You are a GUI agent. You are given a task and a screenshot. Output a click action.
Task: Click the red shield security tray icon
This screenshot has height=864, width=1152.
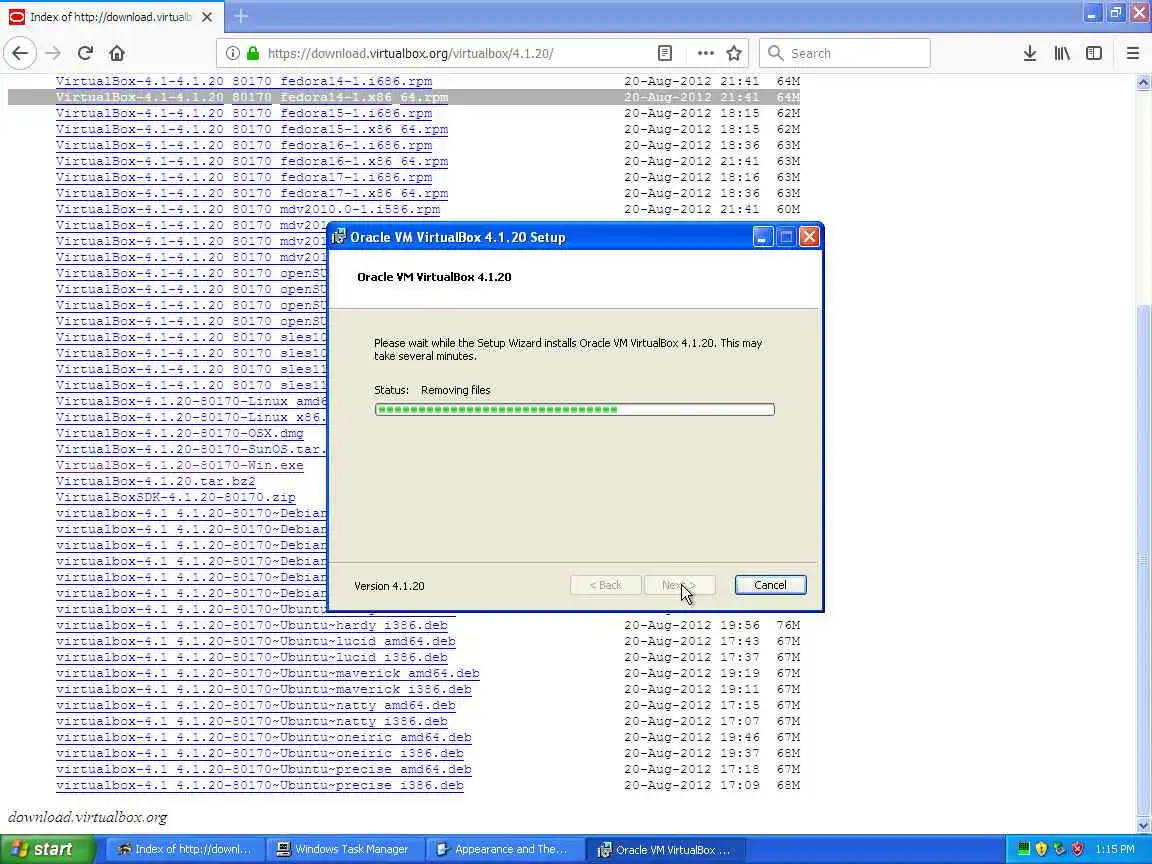(1077, 849)
